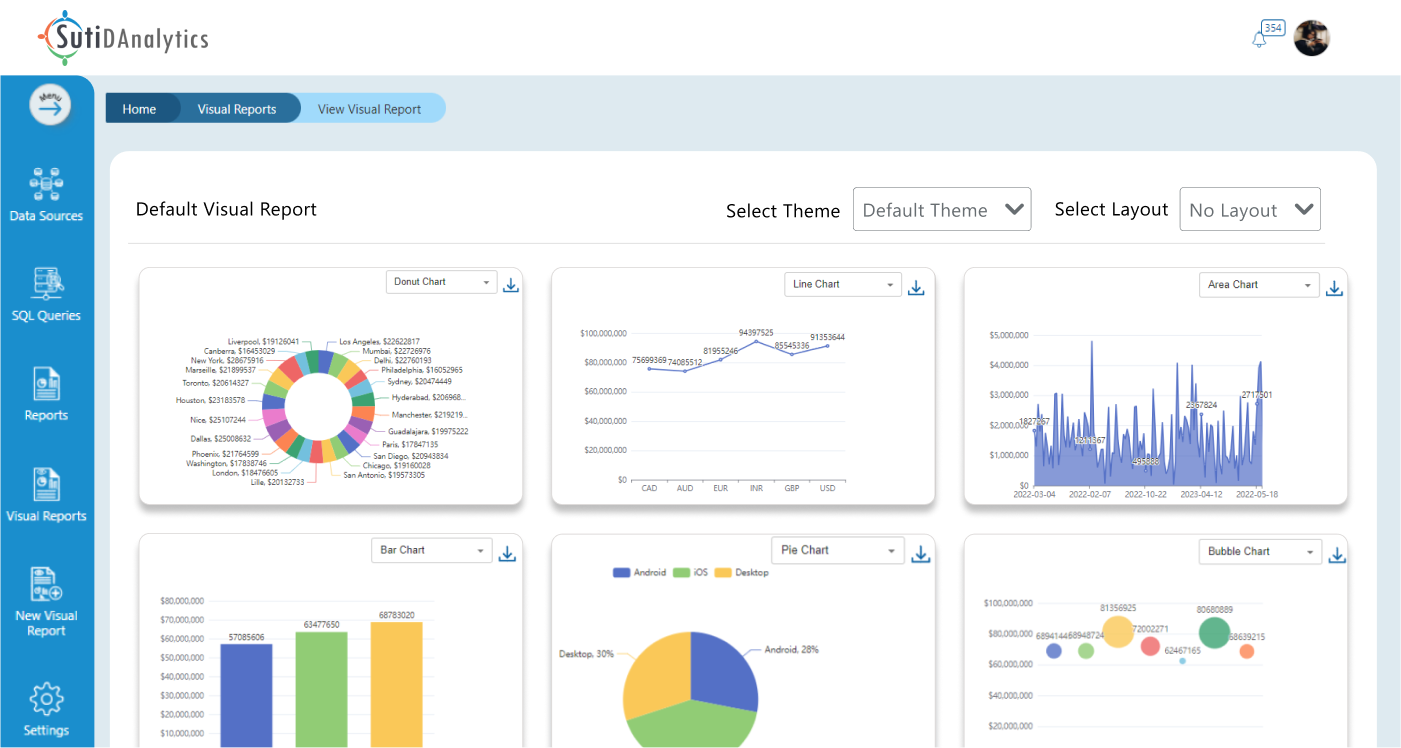Open Data Sources from the sidebar
The width and height of the screenshot is (1401, 748).
46,194
